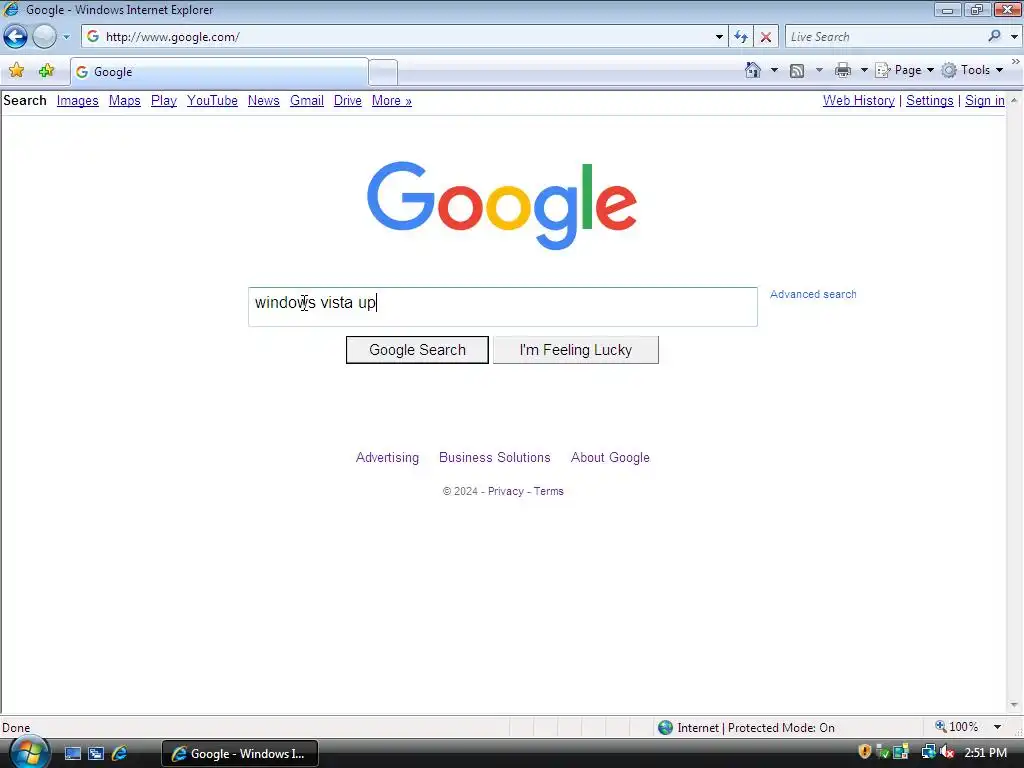
Task: Click the Internet zone globe icon
Action: (x=665, y=728)
